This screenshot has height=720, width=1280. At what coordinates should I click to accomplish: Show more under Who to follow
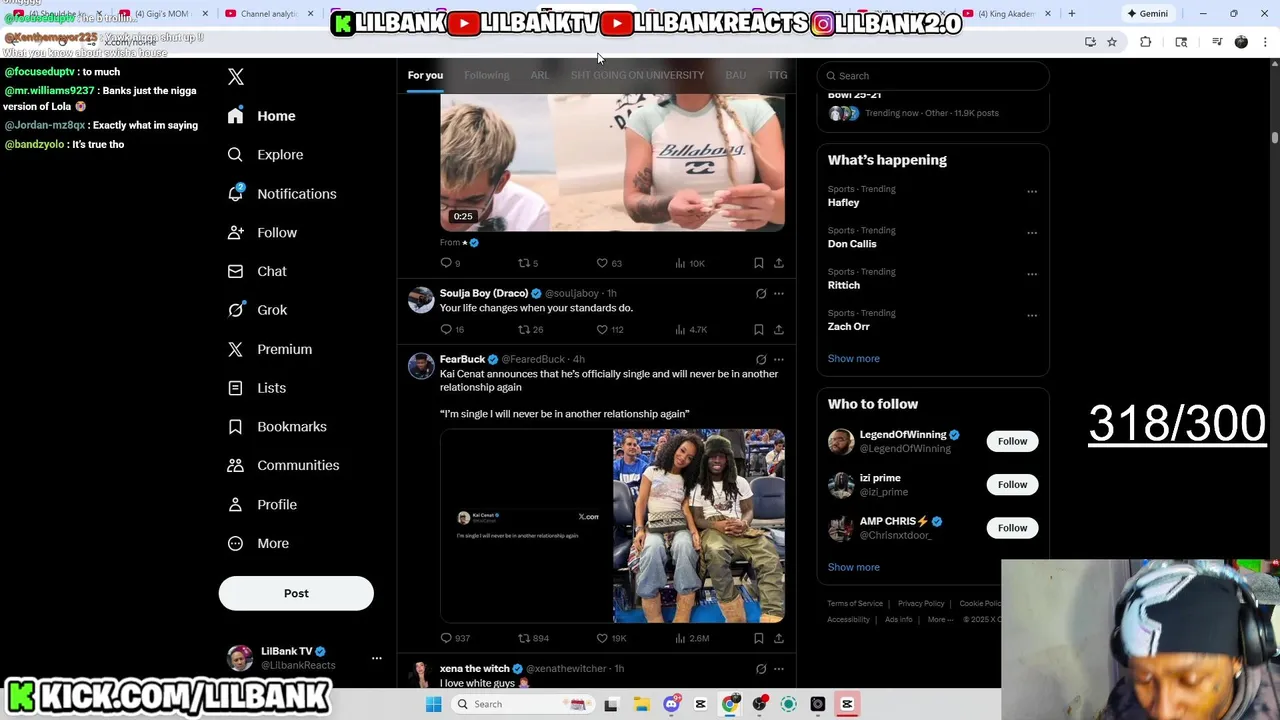(853, 567)
